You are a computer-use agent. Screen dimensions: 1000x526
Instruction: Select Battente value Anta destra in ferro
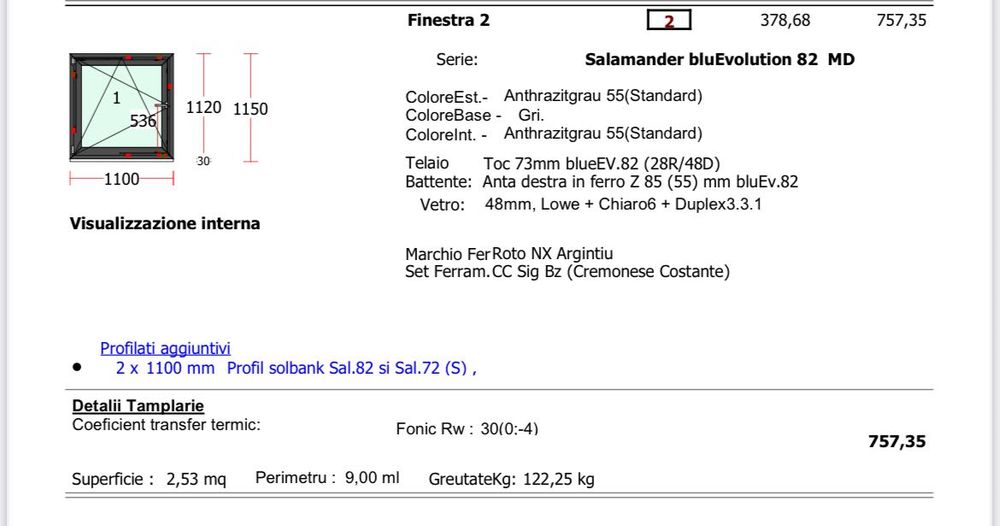point(640,182)
